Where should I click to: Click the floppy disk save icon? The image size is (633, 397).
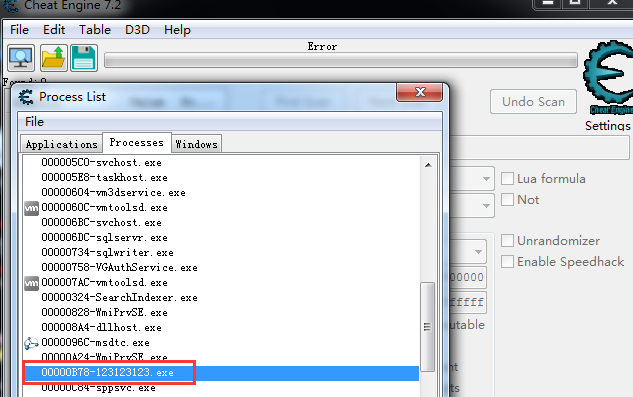tap(84, 58)
